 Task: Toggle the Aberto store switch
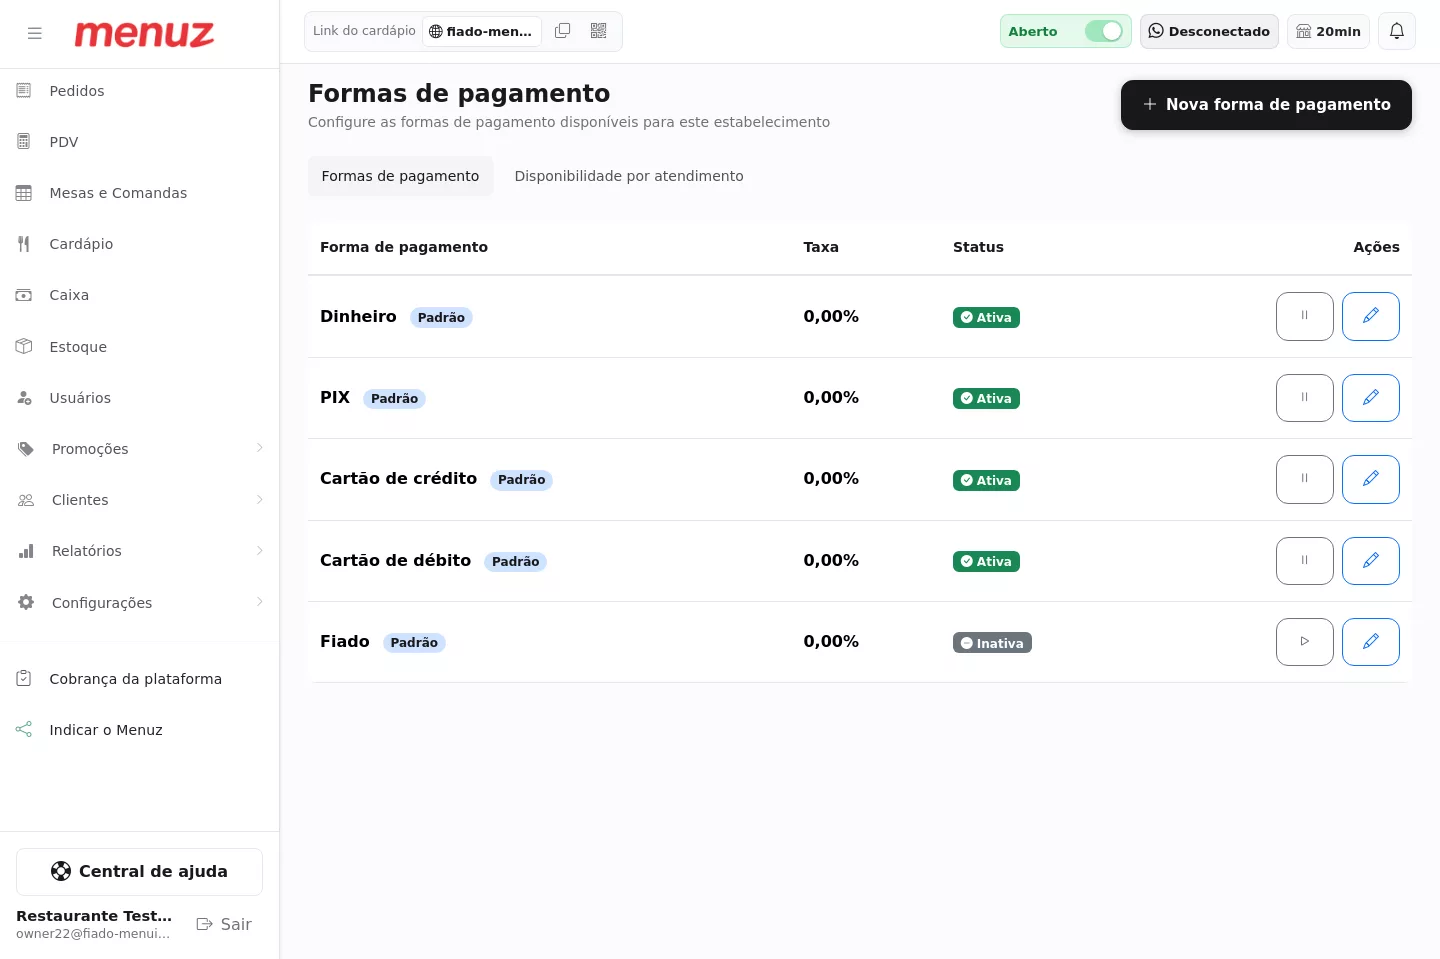pos(1104,31)
